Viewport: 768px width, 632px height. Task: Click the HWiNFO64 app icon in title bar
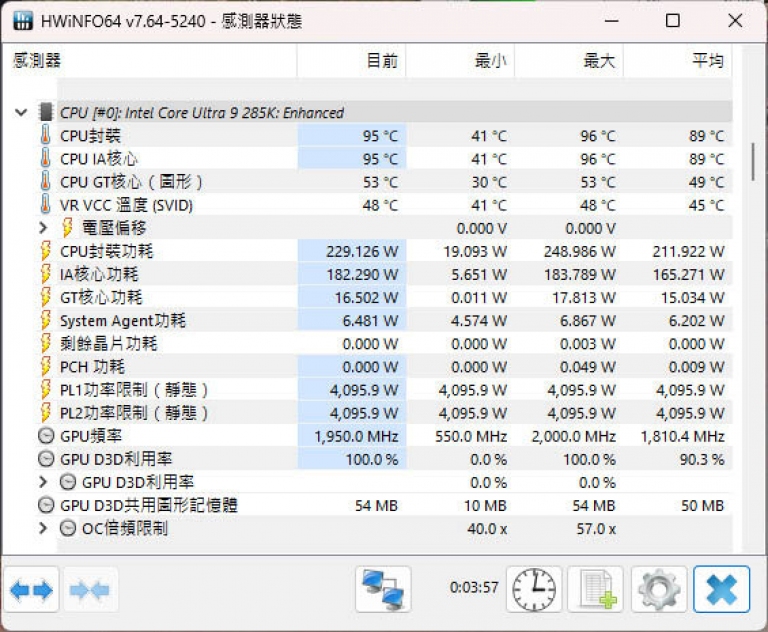tap(23, 21)
